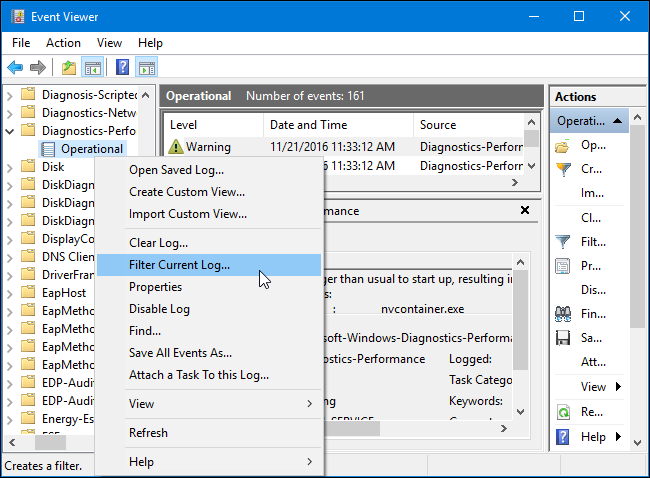
Task: Collapse the Operational section in Actions pane
Action: point(617,121)
